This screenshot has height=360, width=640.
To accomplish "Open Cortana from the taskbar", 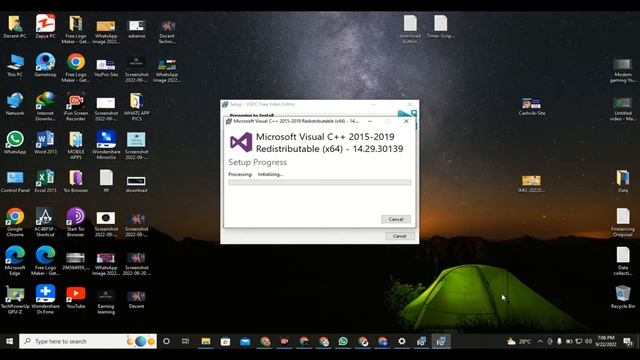I will pyautogui.click(x=166, y=341).
